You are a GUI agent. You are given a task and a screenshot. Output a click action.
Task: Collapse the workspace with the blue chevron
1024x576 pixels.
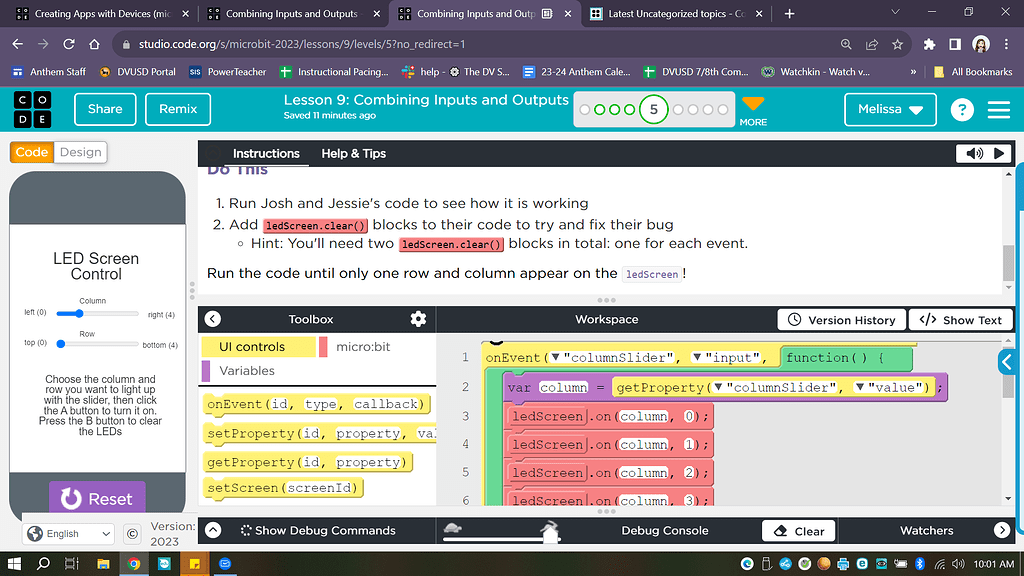coord(1007,362)
